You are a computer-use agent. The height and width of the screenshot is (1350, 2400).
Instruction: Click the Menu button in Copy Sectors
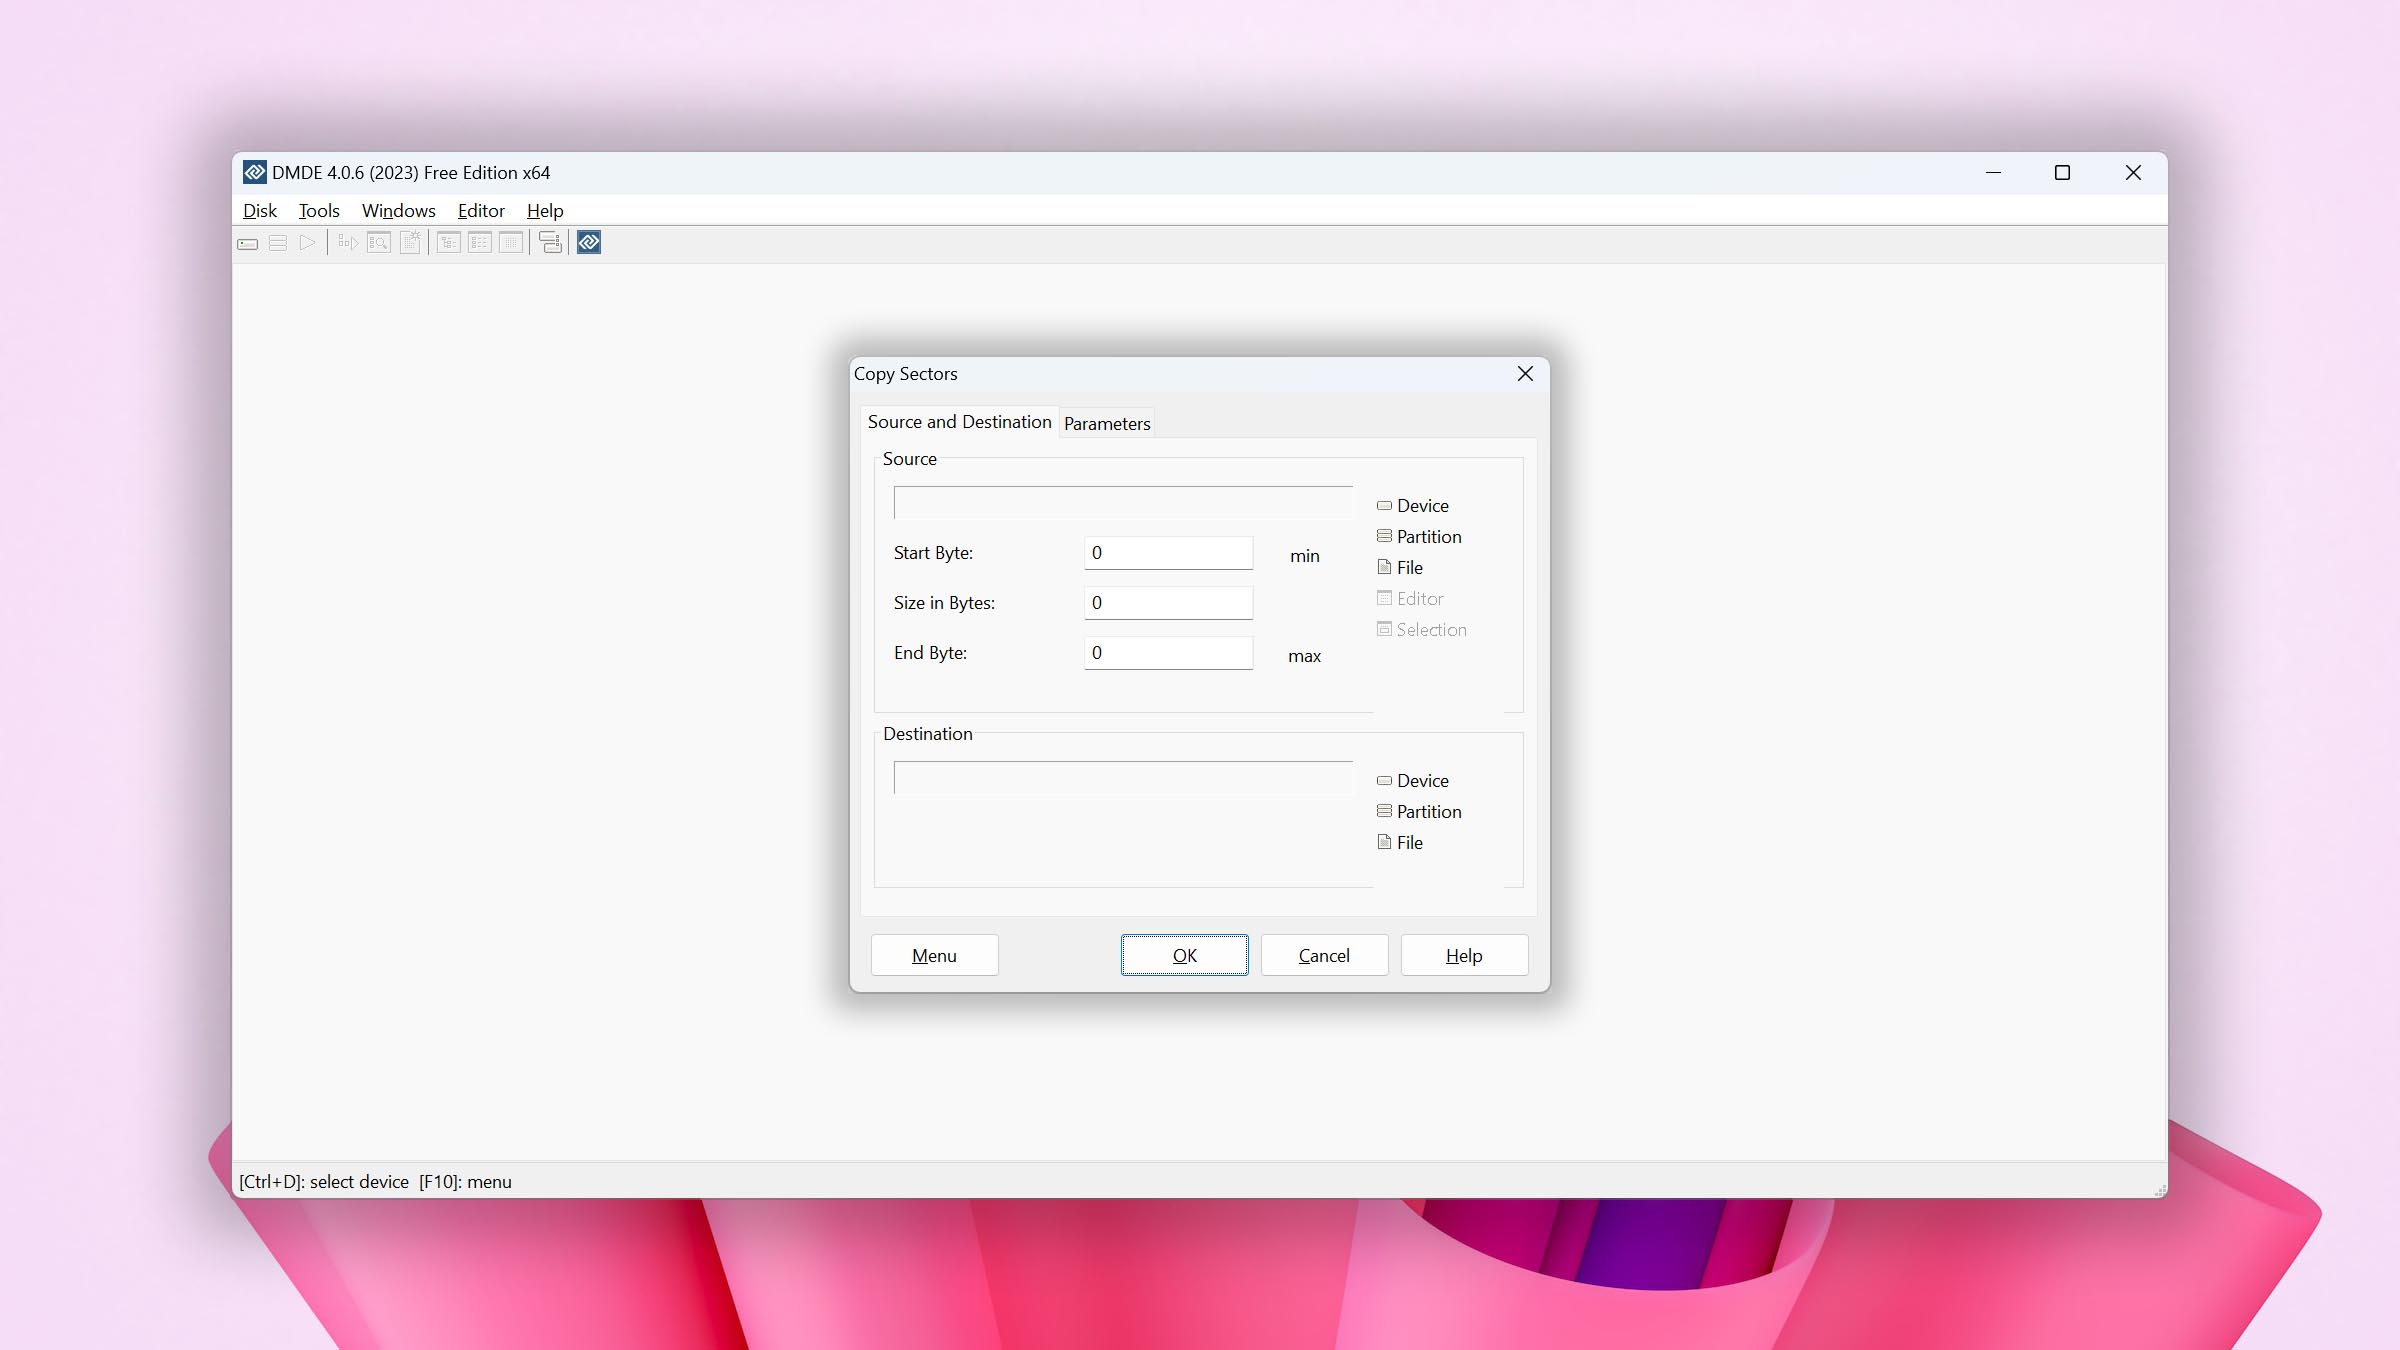point(934,956)
